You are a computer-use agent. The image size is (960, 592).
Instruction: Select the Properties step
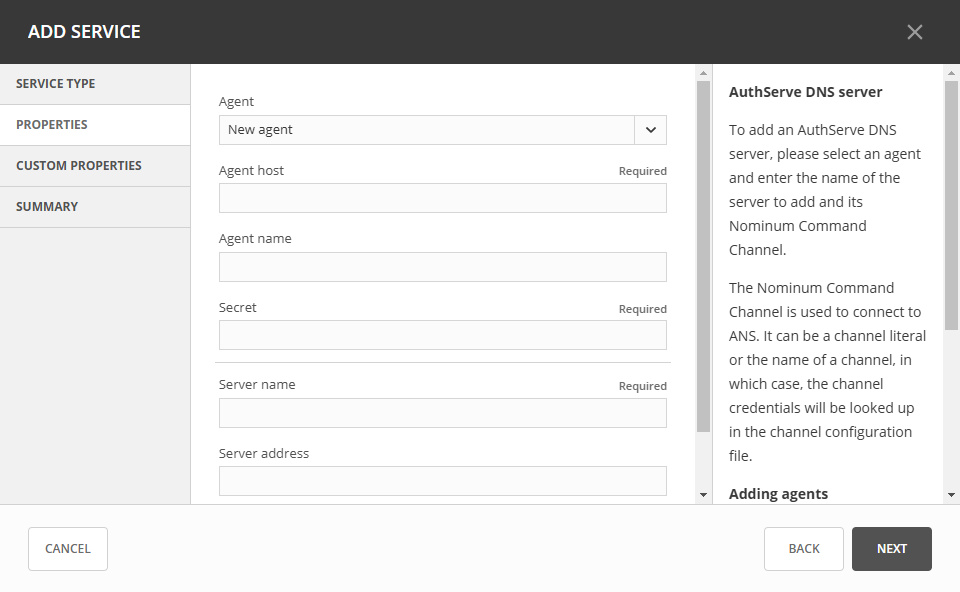point(95,125)
